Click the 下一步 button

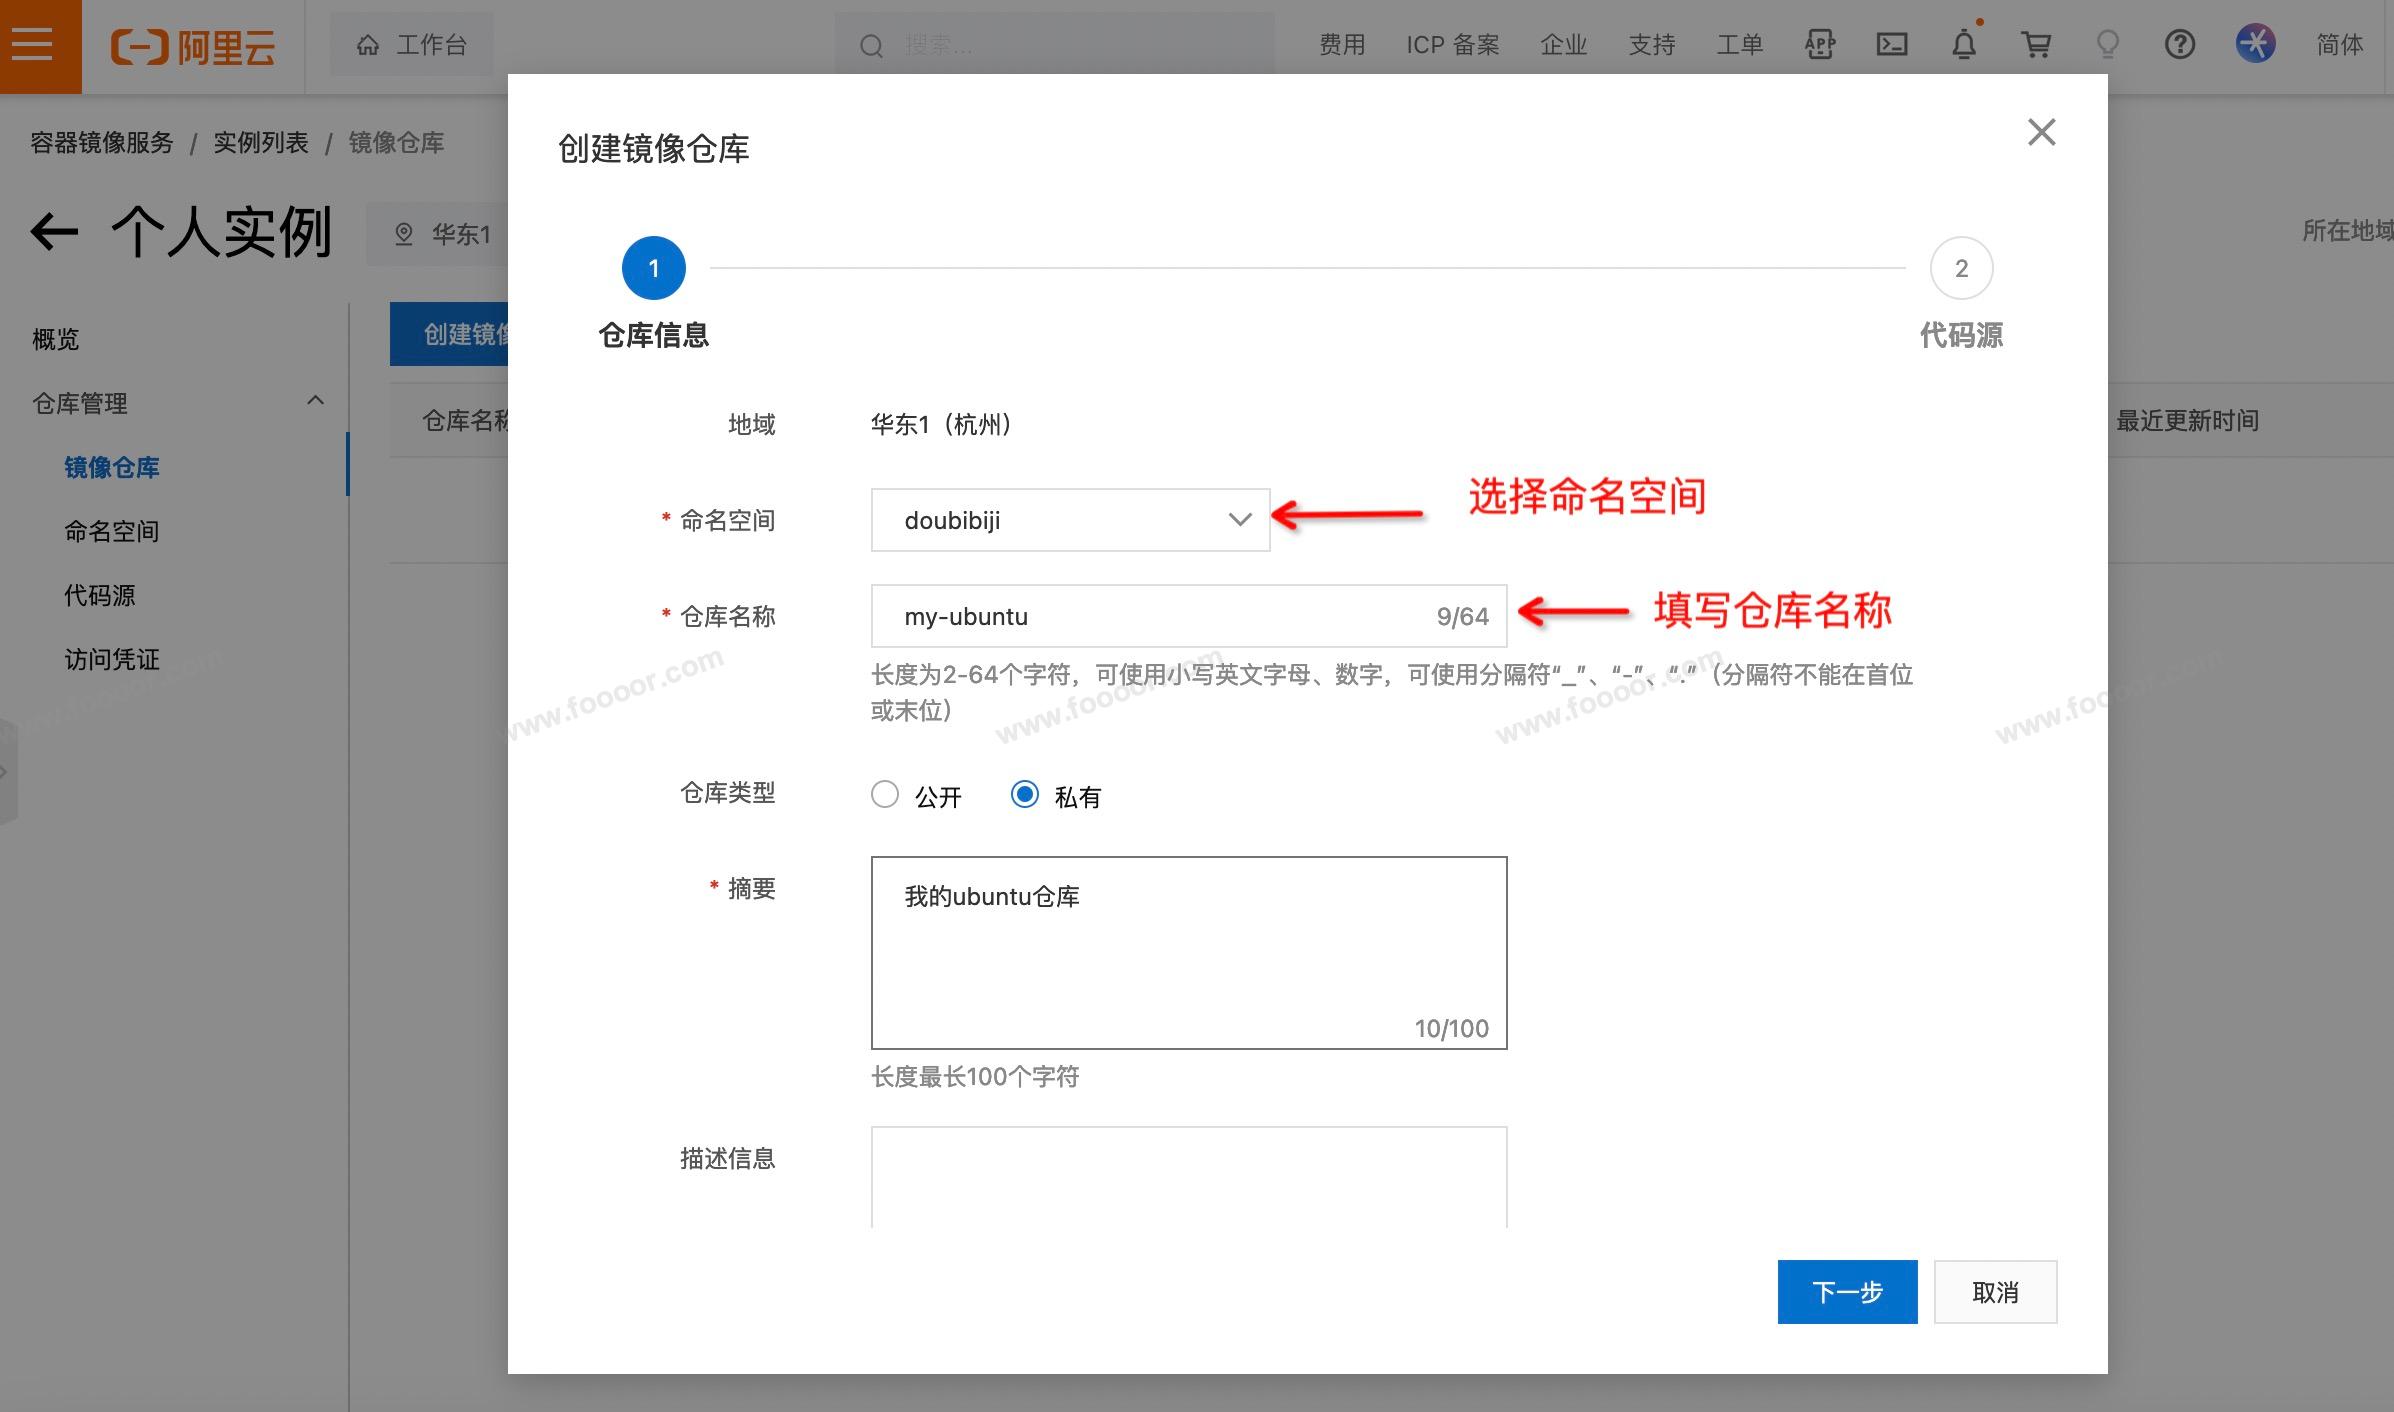pyautogui.click(x=1847, y=1292)
